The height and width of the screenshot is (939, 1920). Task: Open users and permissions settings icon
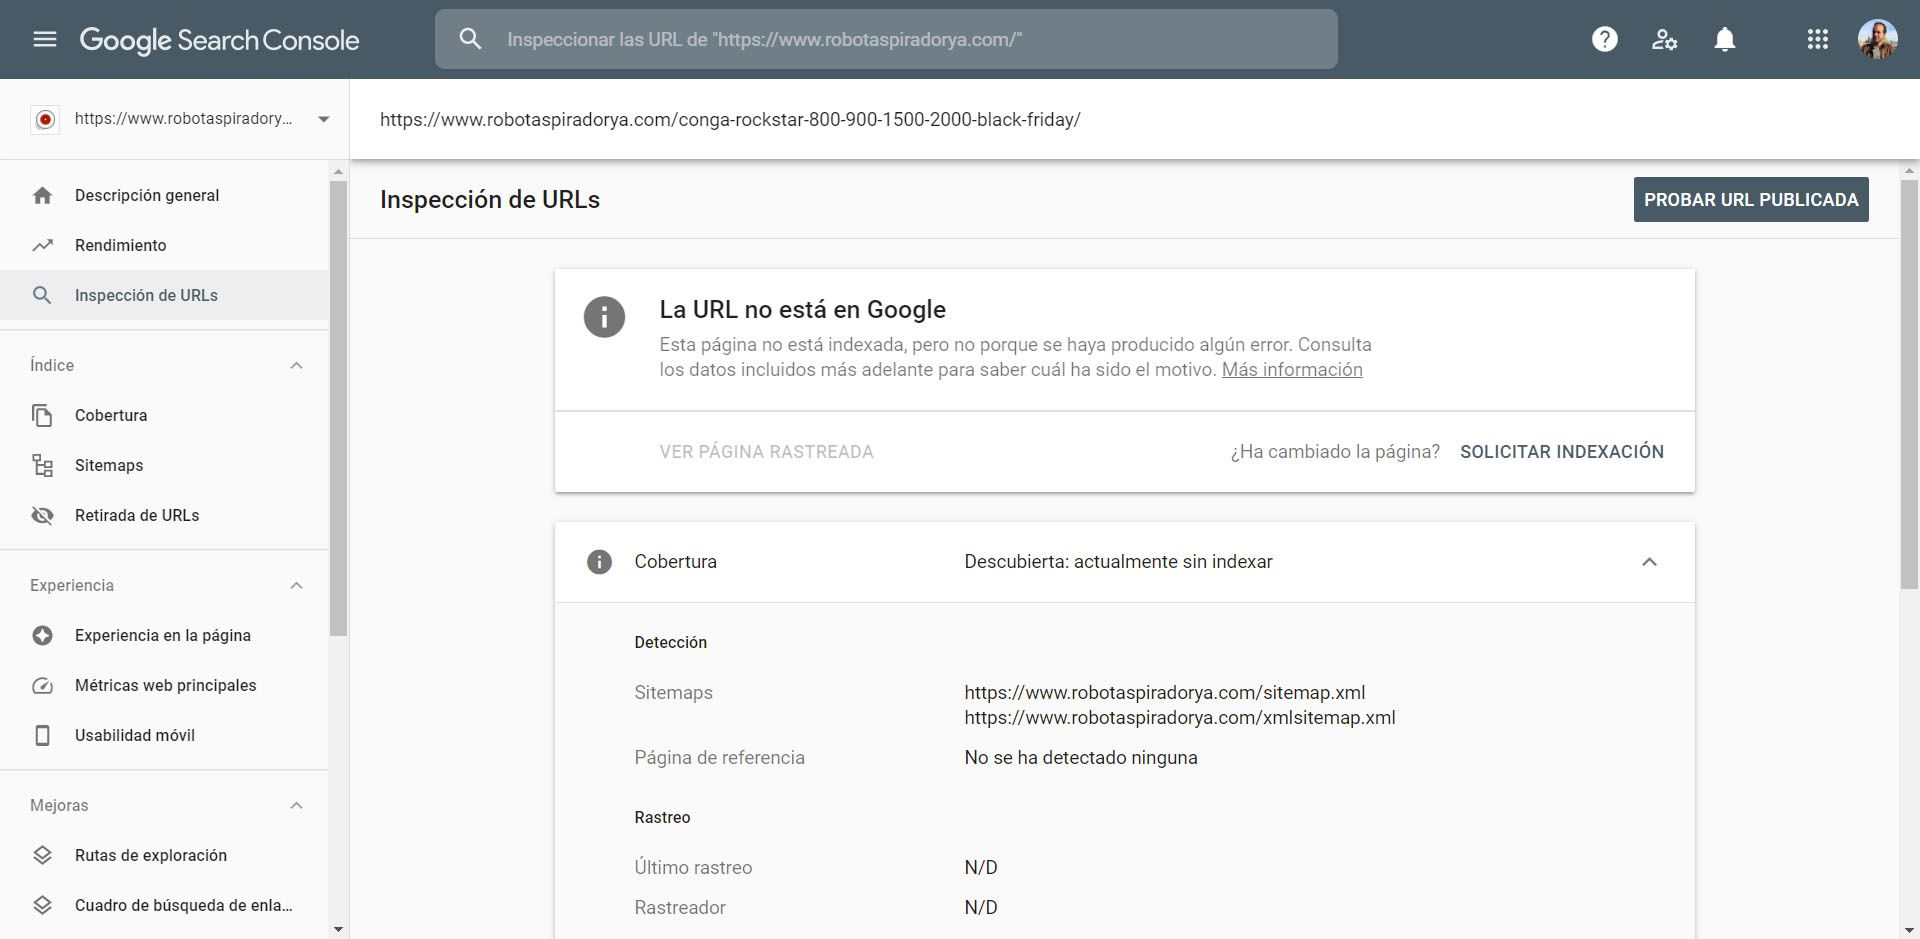tap(1664, 39)
